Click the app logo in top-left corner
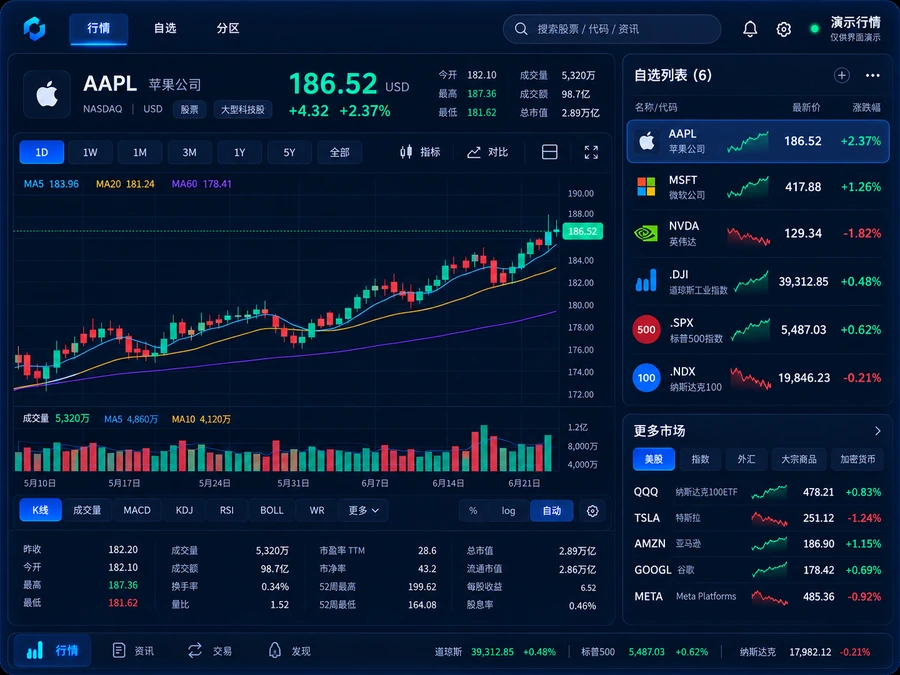 point(34,28)
